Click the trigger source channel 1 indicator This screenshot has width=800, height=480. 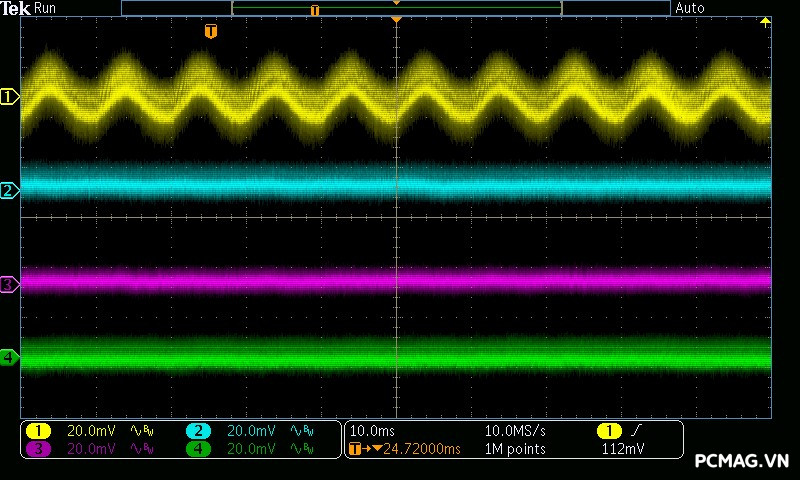point(608,431)
